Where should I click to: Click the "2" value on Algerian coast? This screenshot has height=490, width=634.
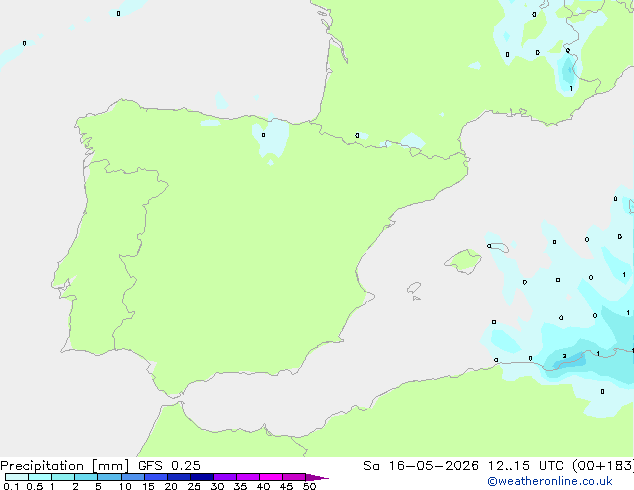[564, 356]
